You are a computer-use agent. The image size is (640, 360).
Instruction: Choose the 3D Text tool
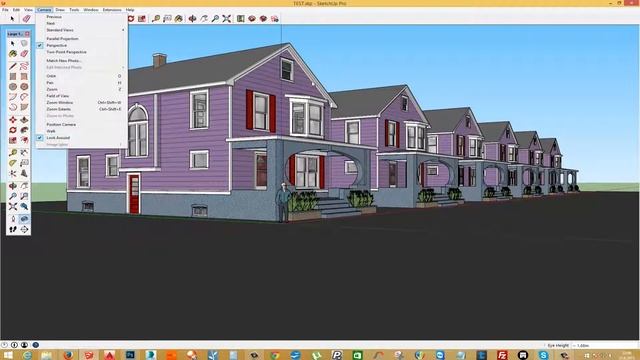(24, 173)
